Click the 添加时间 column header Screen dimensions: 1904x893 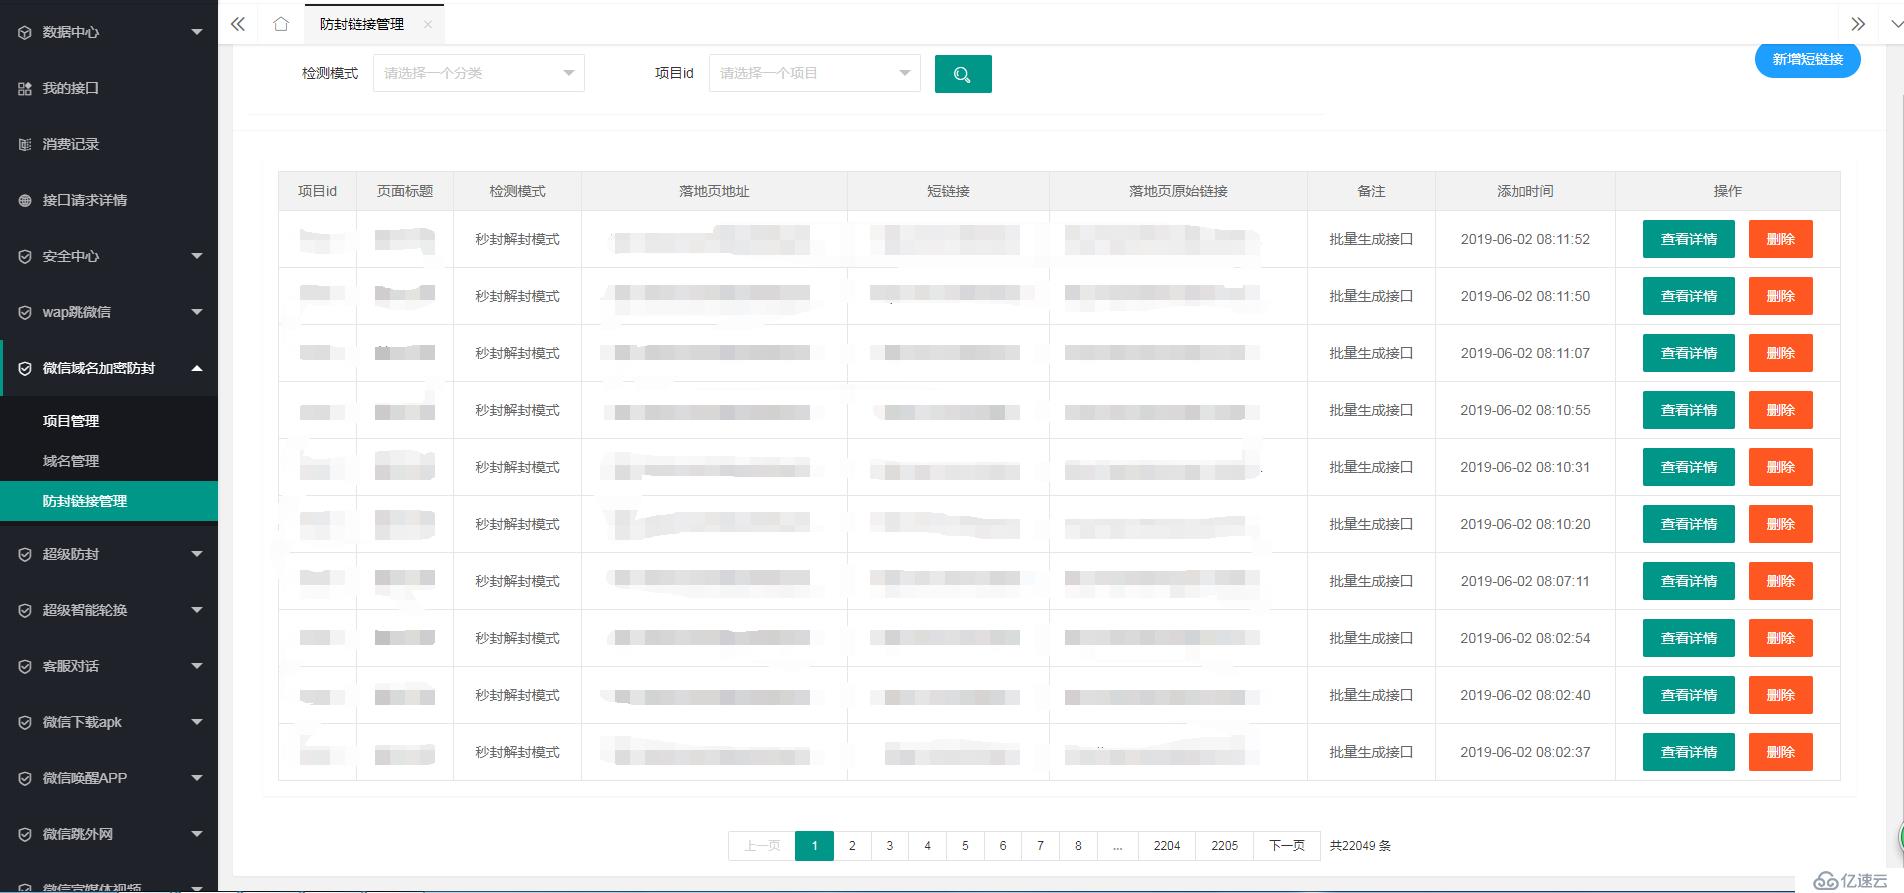[x=1525, y=191]
